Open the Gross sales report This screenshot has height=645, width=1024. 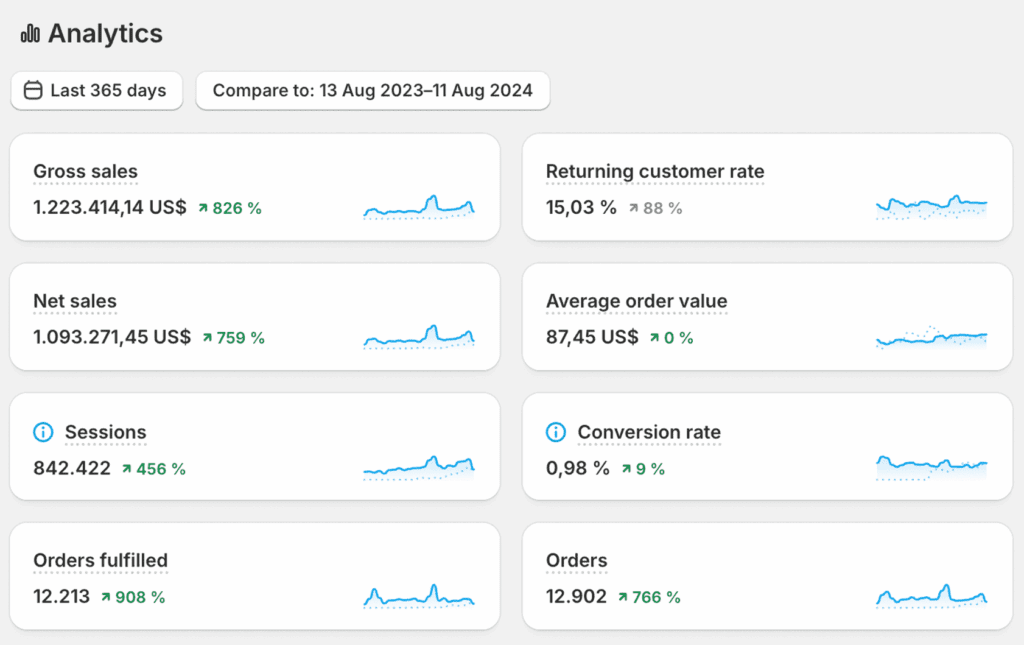coord(85,172)
